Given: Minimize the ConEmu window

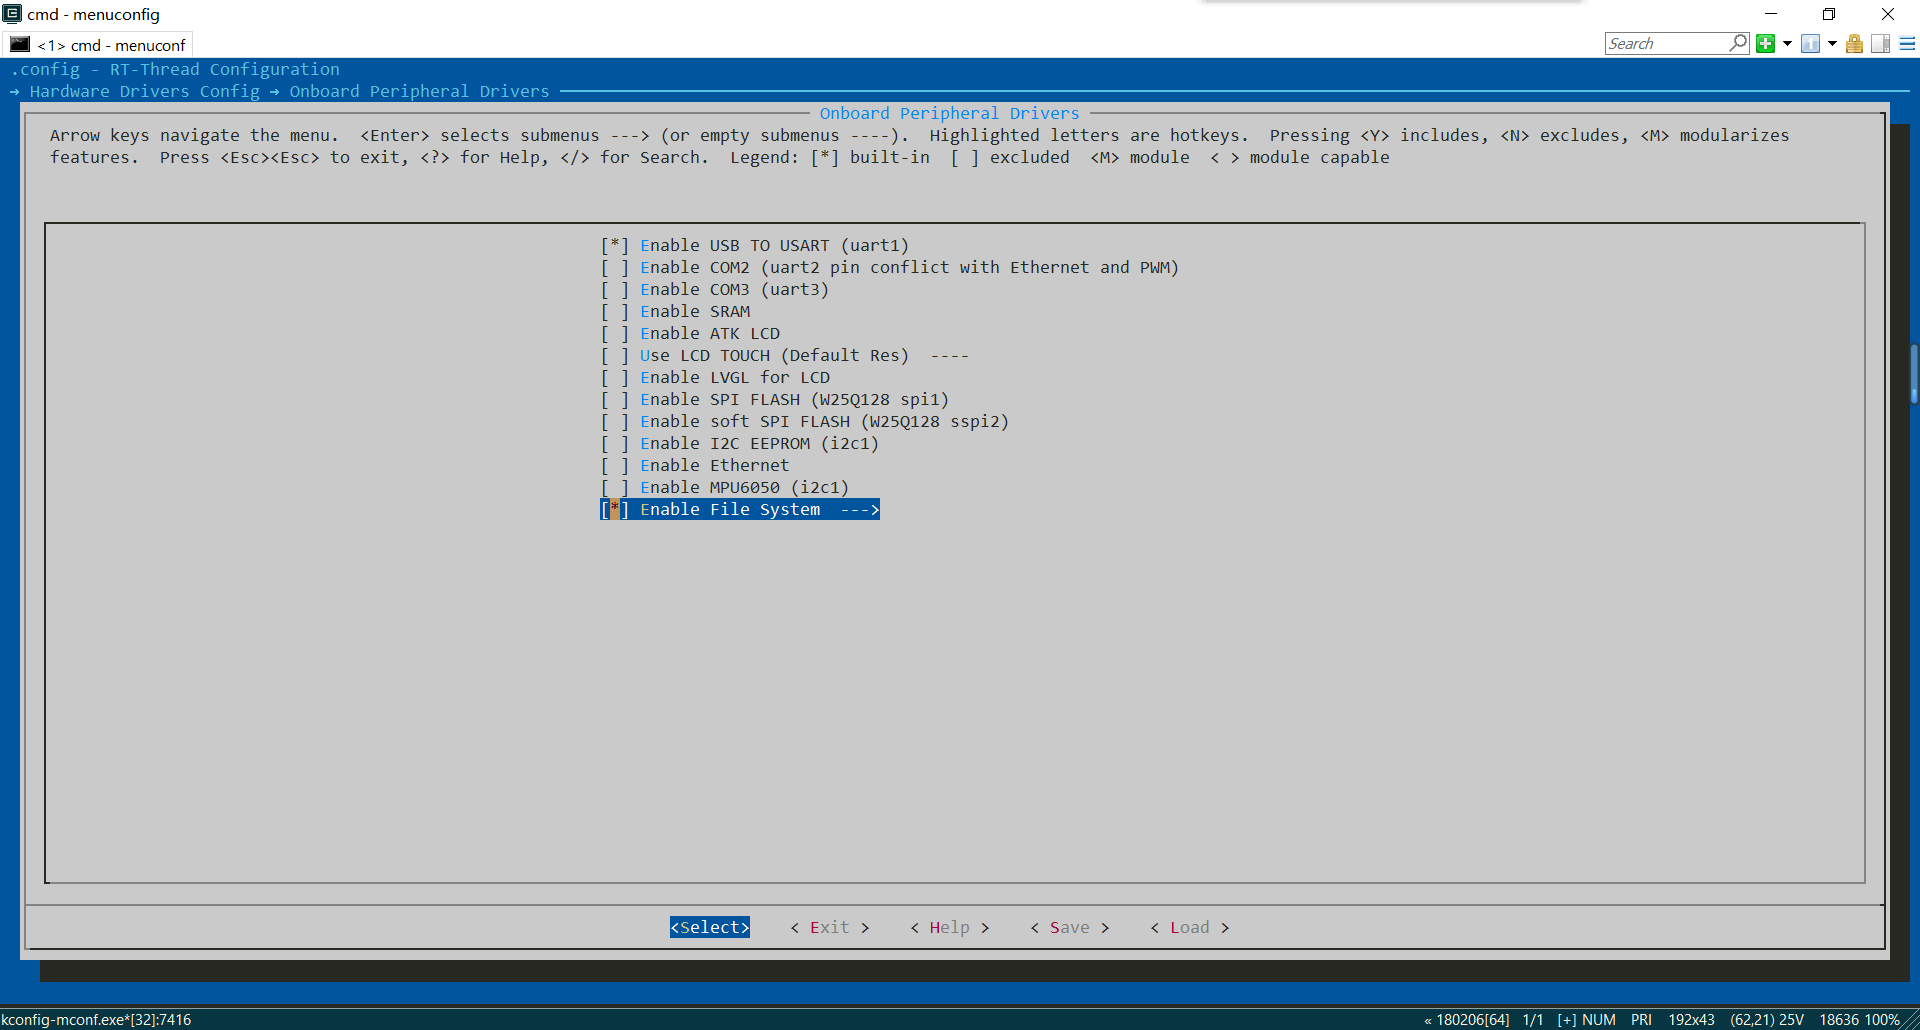Looking at the screenshot, I should tap(1771, 14).
